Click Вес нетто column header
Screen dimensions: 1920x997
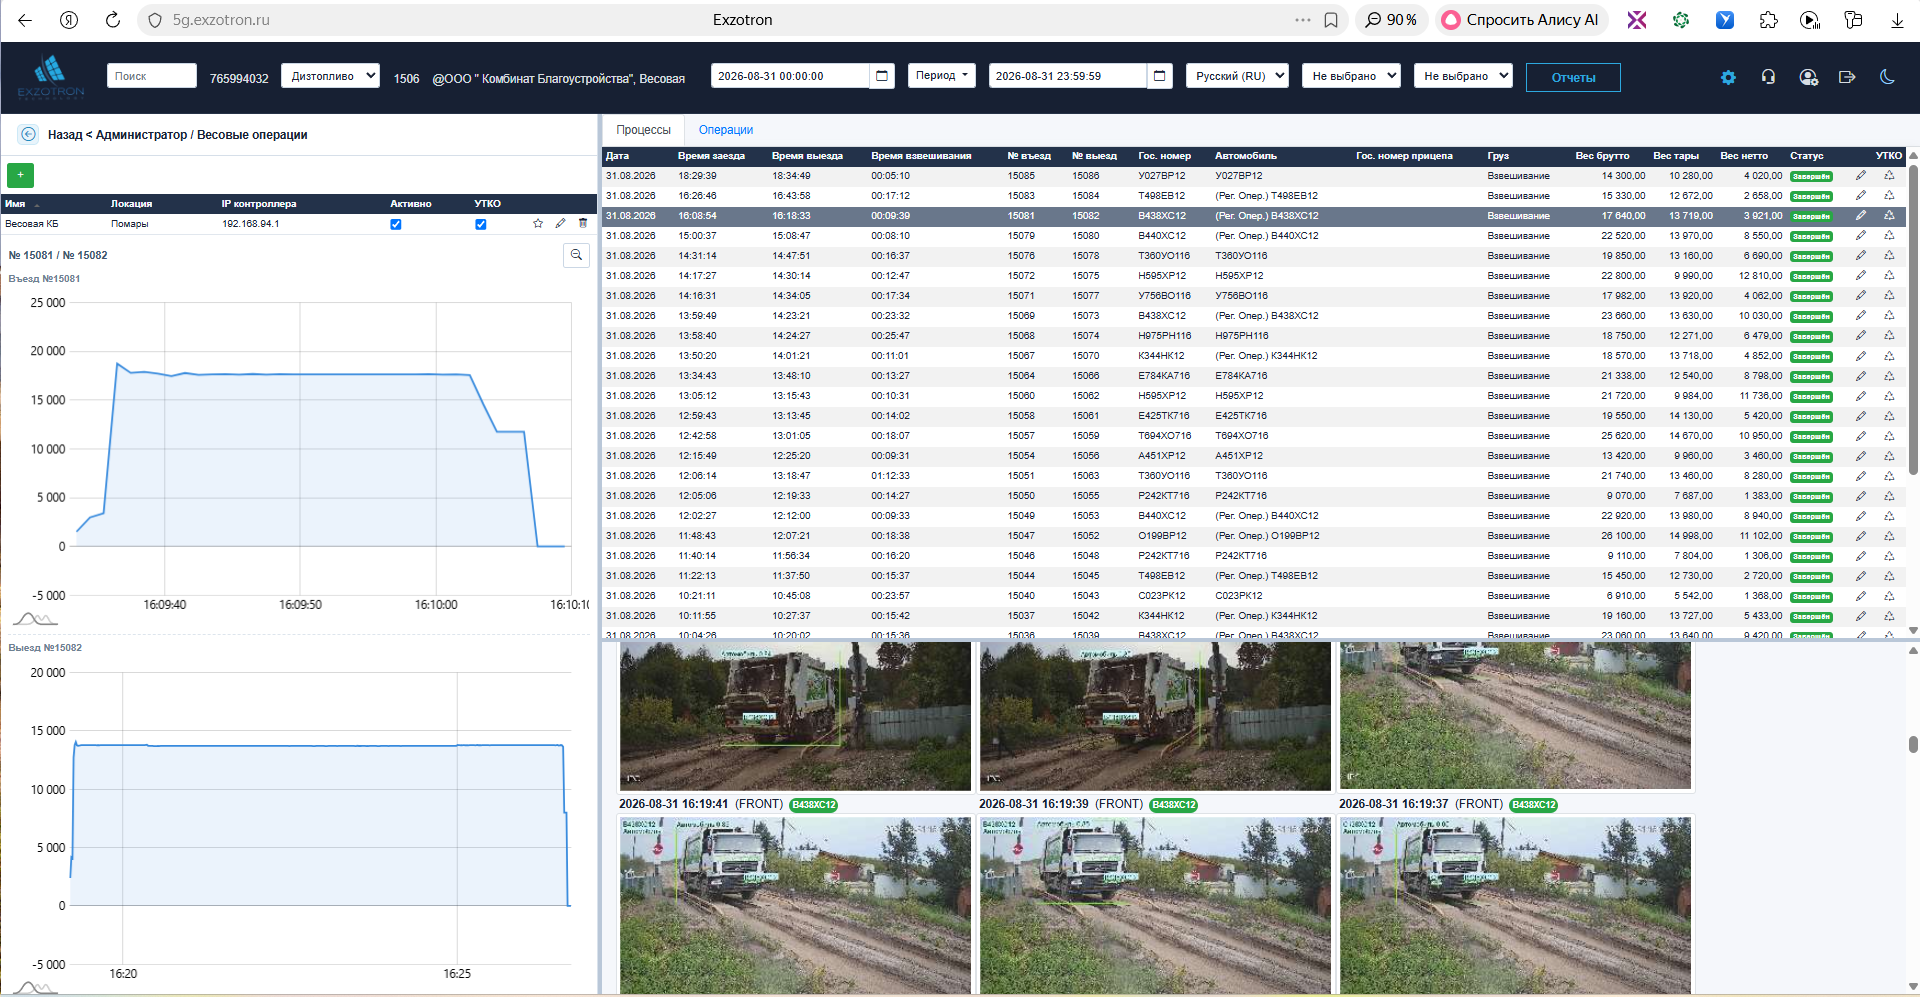click(1743, 156)
